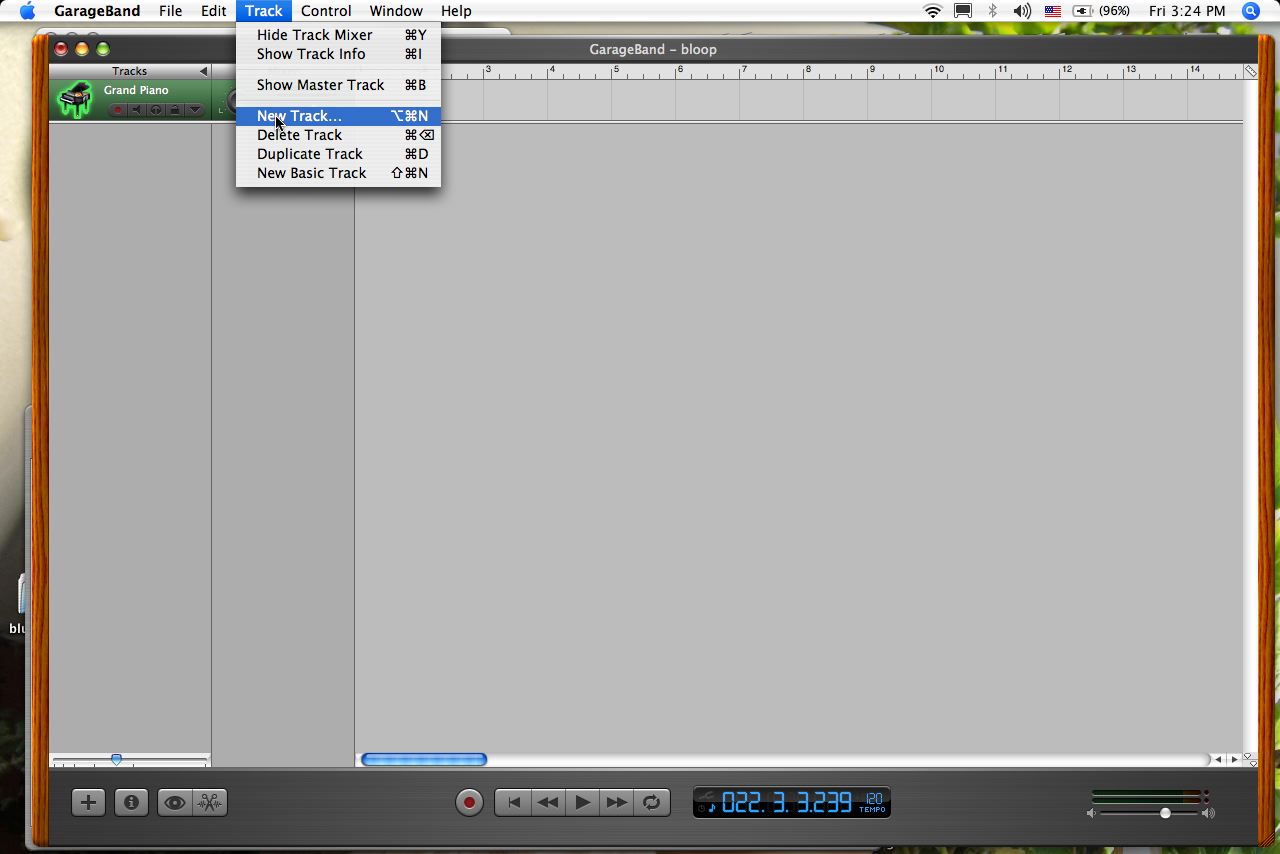Collapse the Tracks header arrow

203,71
